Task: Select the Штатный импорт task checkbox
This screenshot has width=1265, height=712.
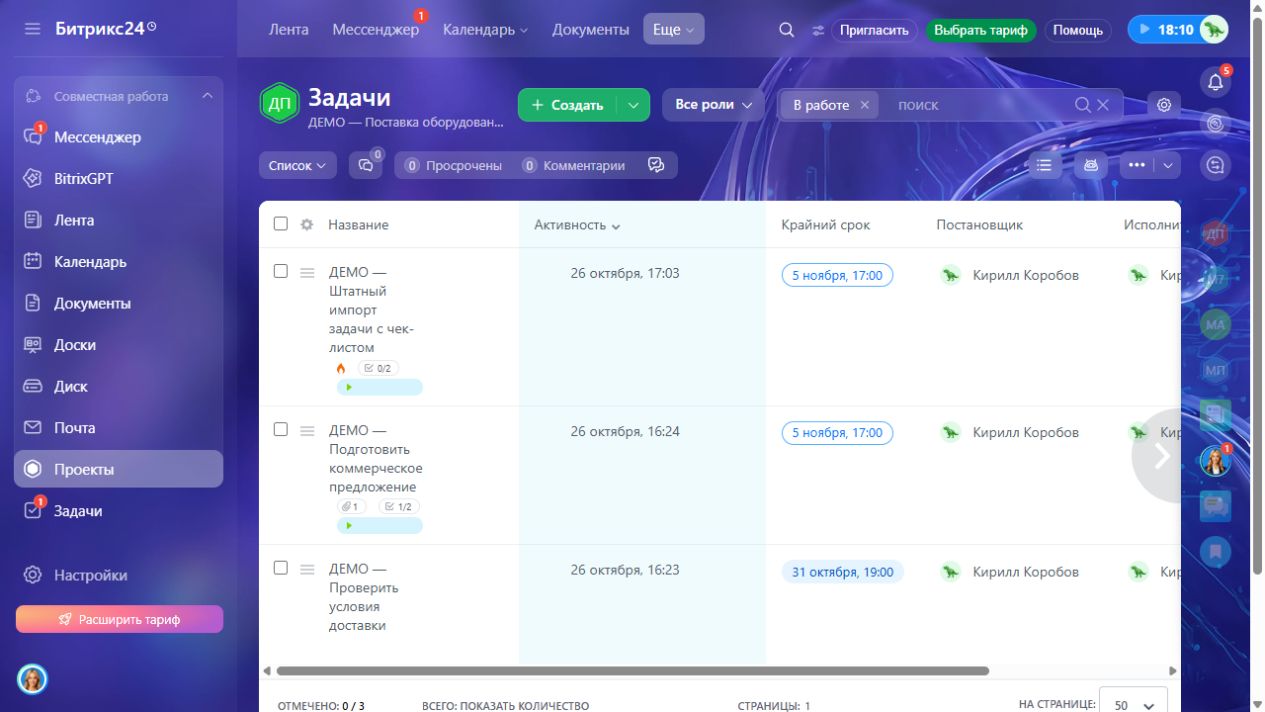Action: coord(281,271)
